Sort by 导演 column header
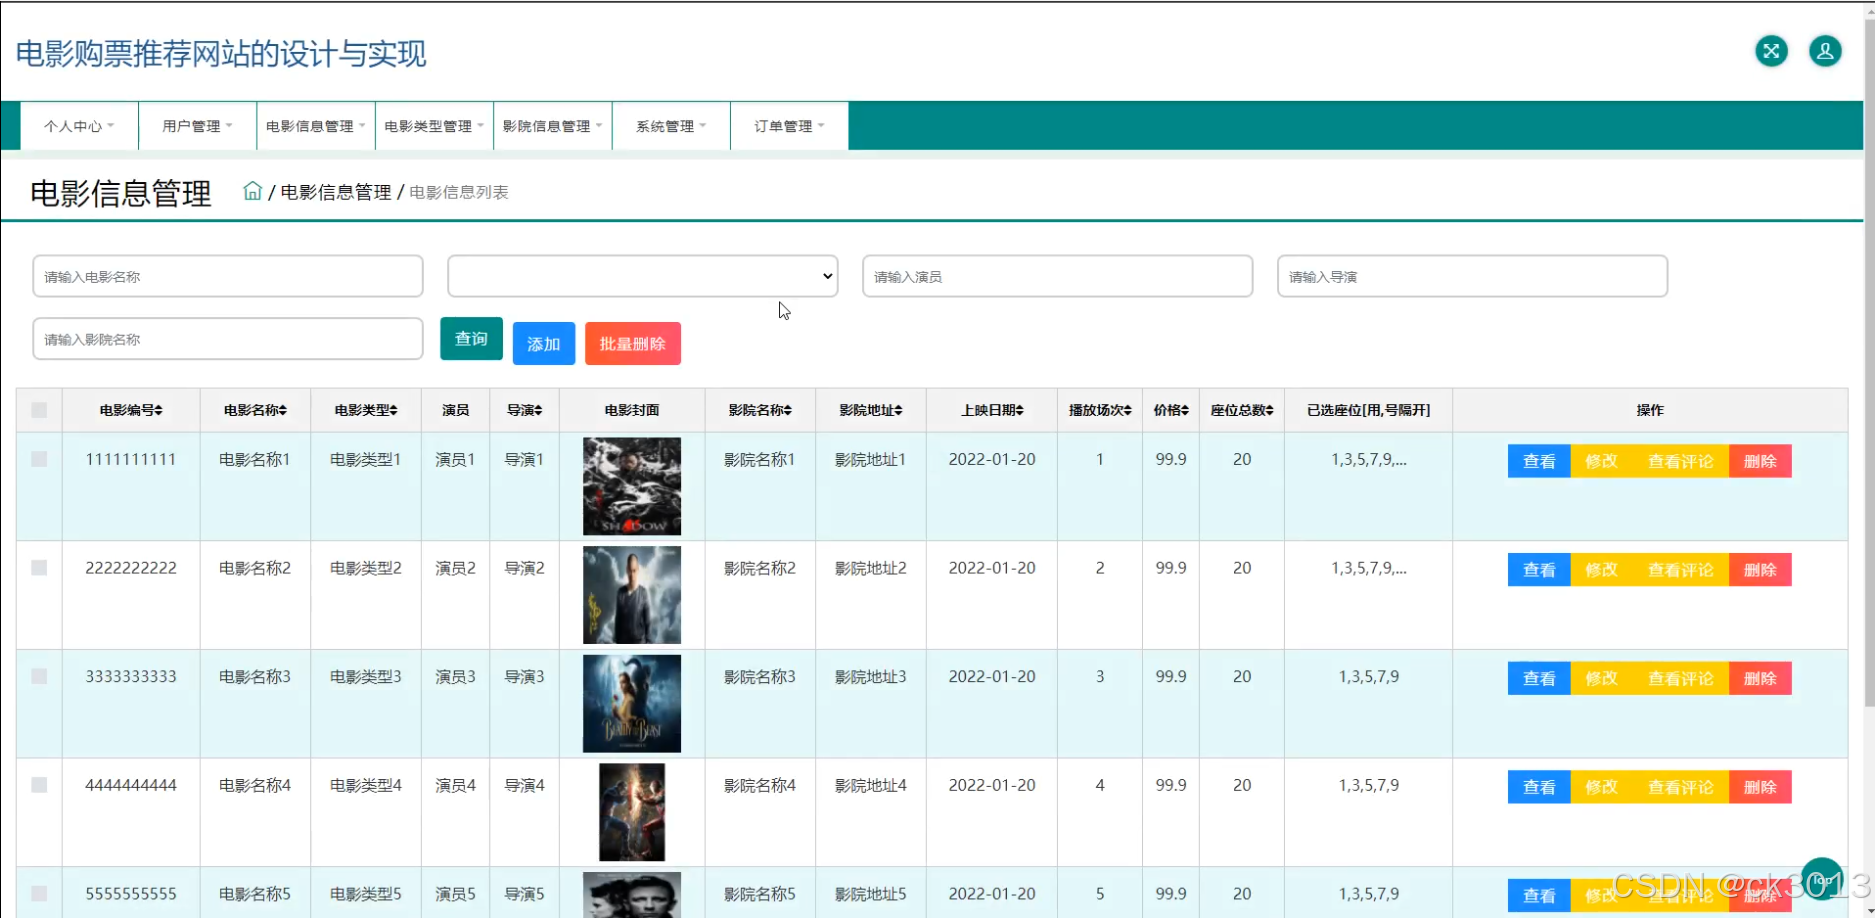1875x918 pixels. [524, 410]
